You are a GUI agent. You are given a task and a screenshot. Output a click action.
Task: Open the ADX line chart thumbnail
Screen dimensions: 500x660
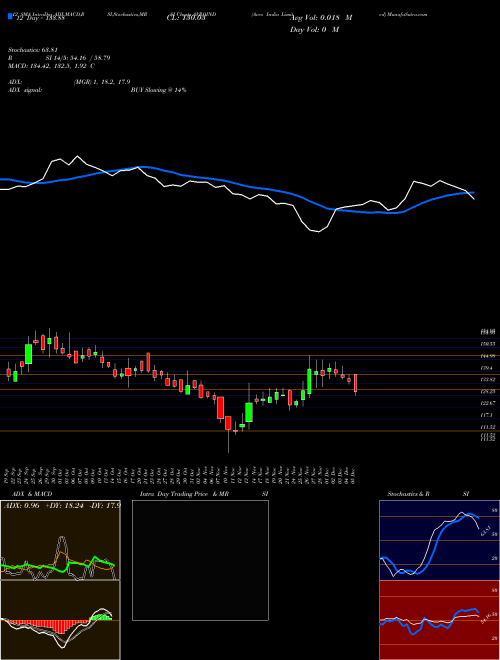(x=60, y=540)
